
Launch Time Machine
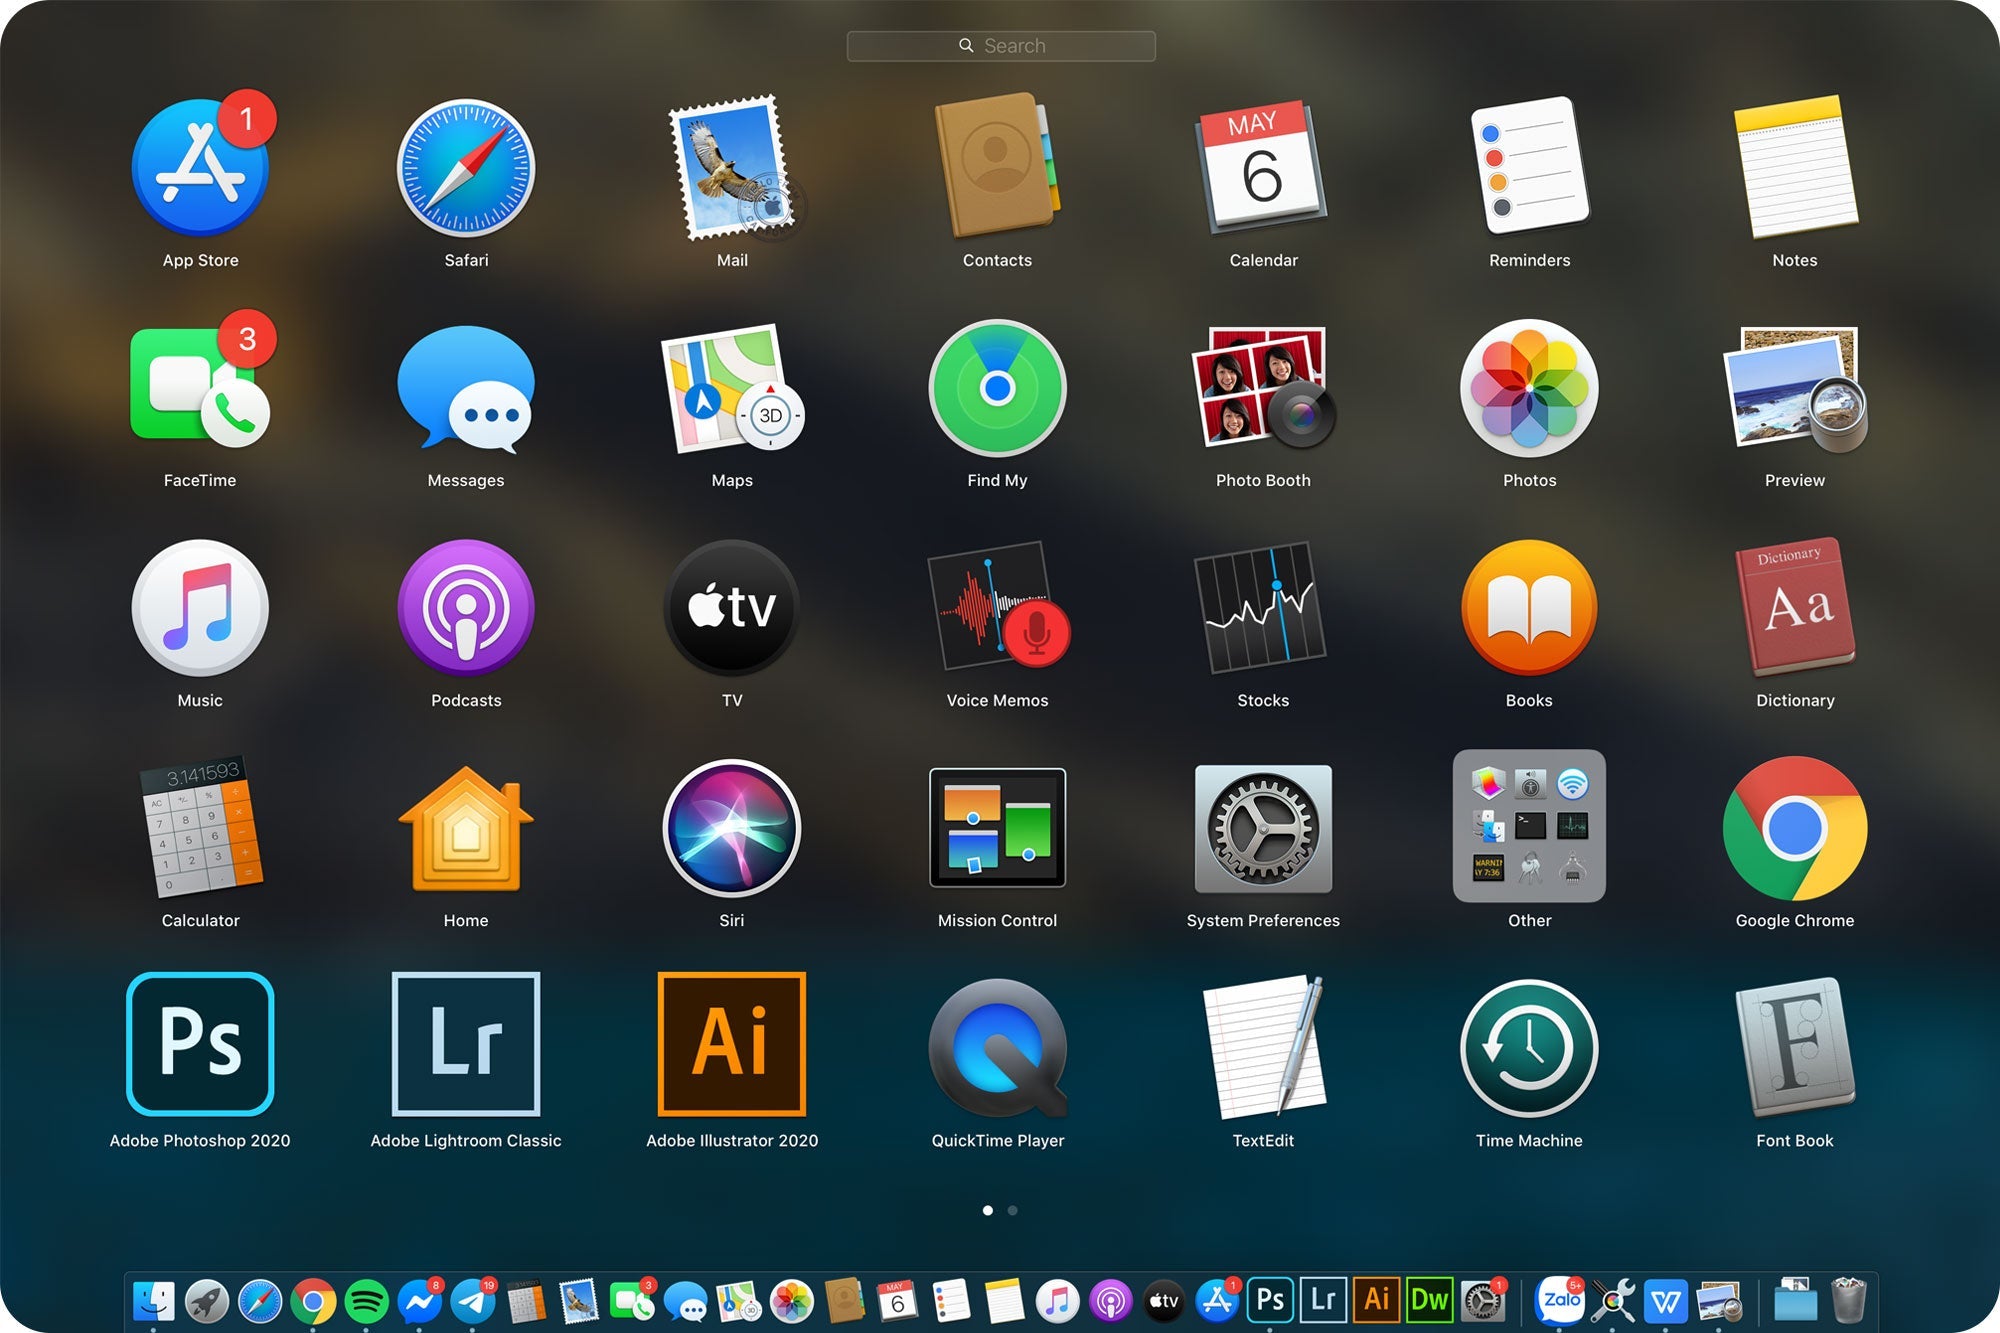[1529, 1048]
